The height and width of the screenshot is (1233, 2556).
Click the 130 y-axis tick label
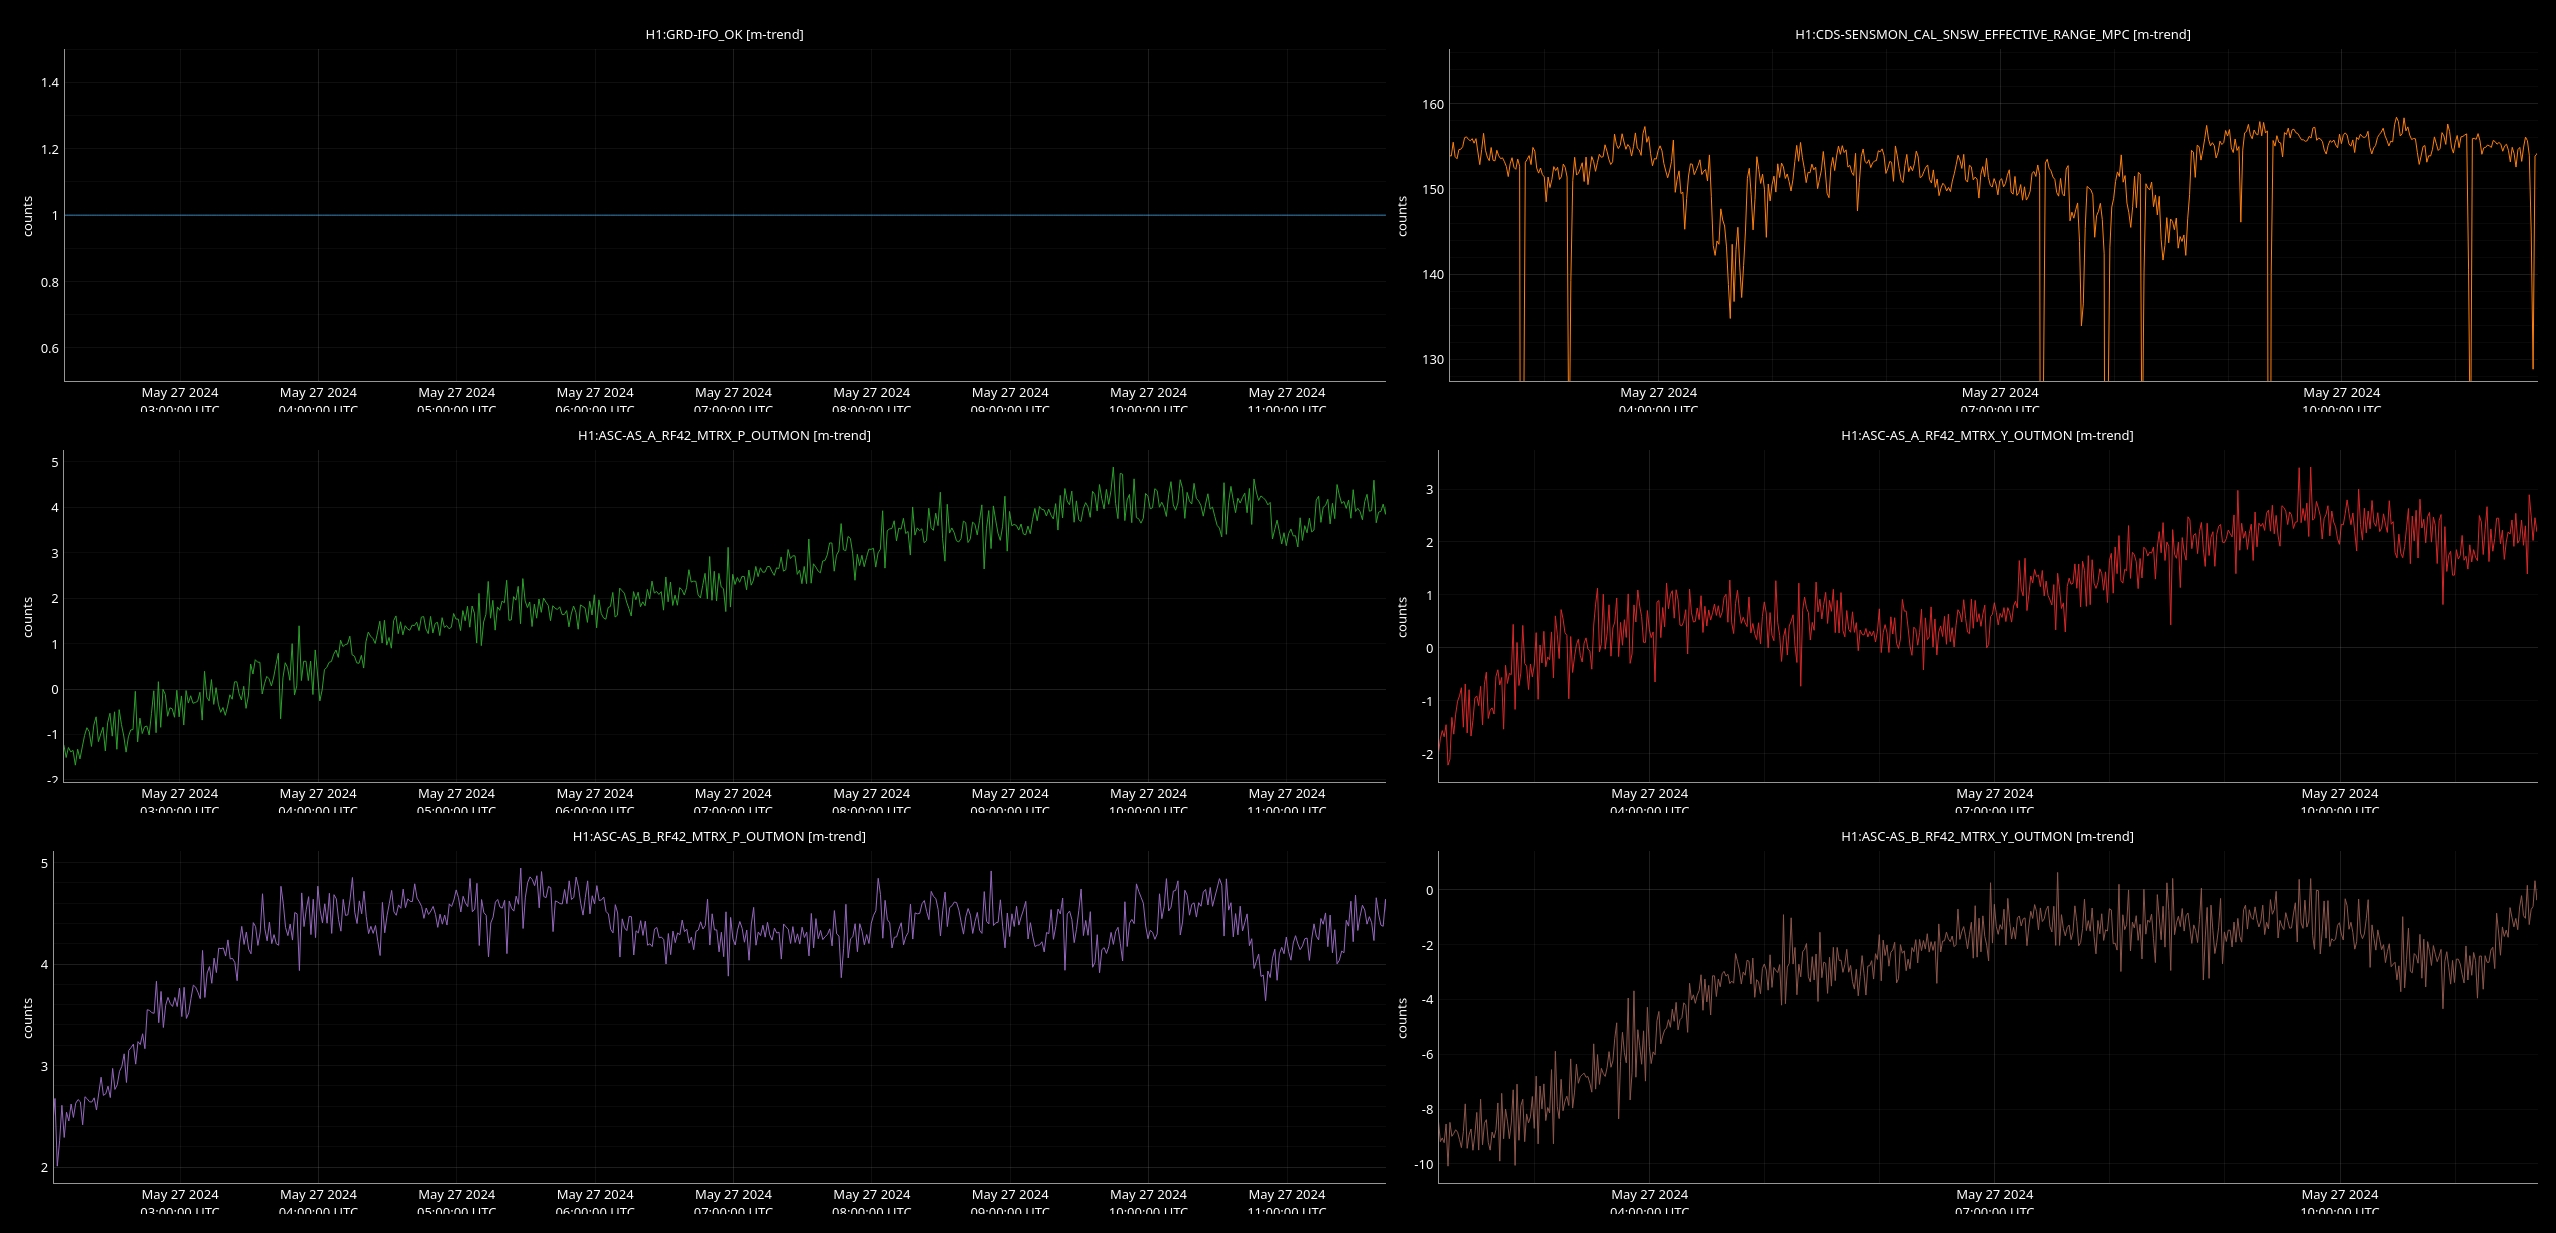click(x=1432, y=360)
